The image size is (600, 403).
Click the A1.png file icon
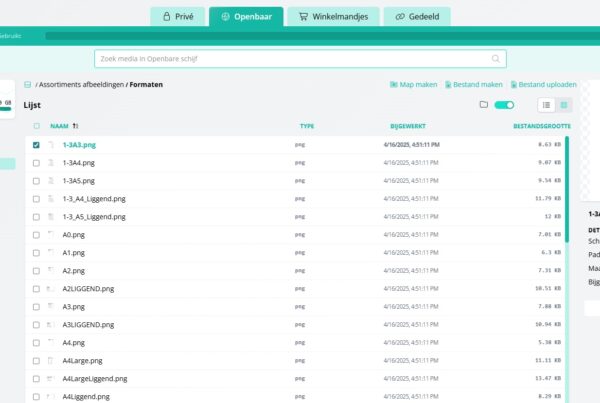pyautogui.click(x=51, y=253)
